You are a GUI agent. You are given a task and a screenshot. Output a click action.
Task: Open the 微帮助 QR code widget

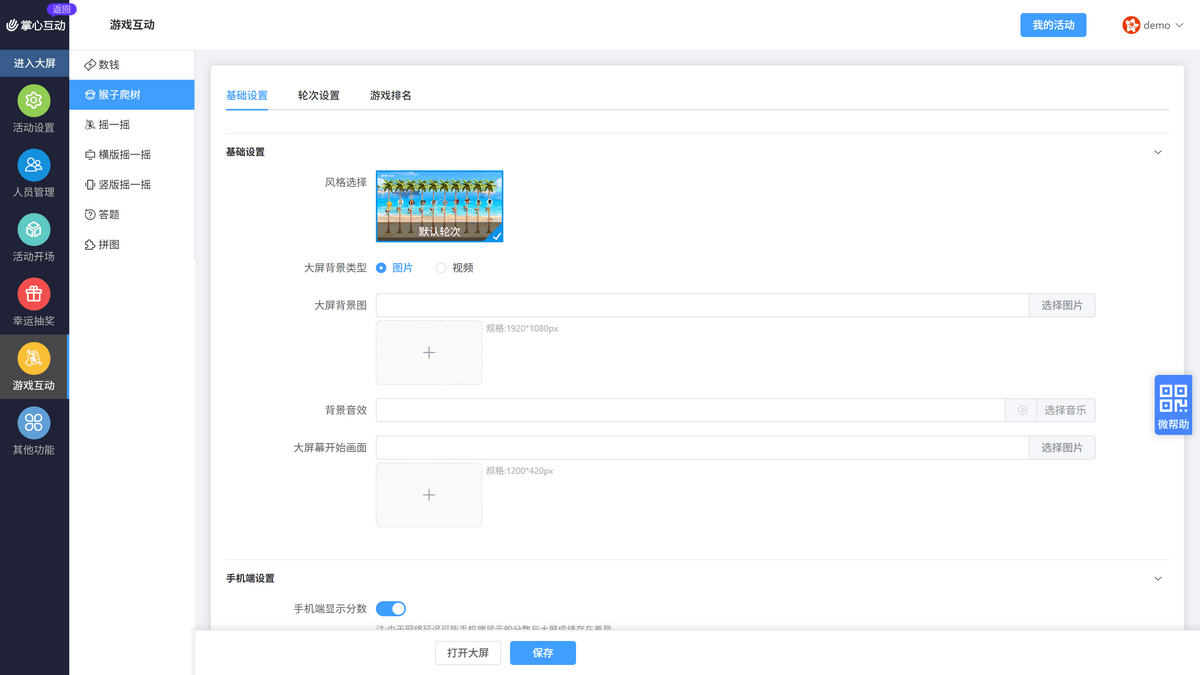click(1173, 405)
